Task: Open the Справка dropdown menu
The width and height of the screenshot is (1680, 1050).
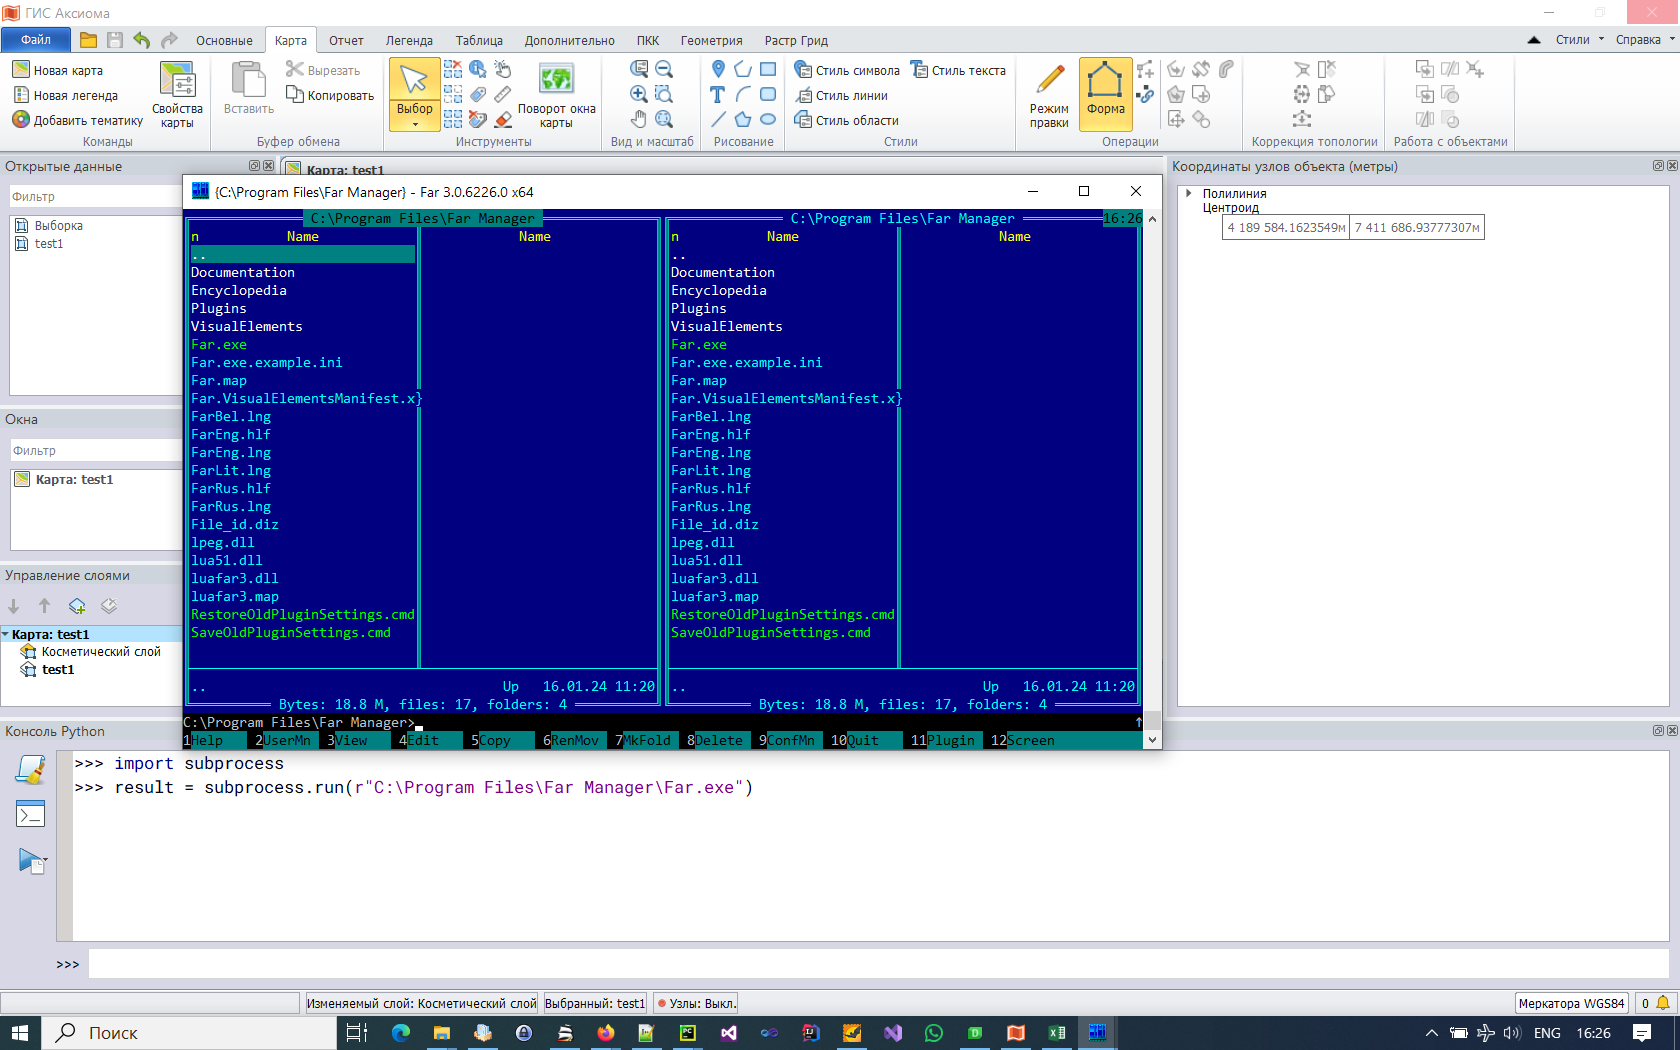Action: pyautogui.click(x=1645, y=40)
